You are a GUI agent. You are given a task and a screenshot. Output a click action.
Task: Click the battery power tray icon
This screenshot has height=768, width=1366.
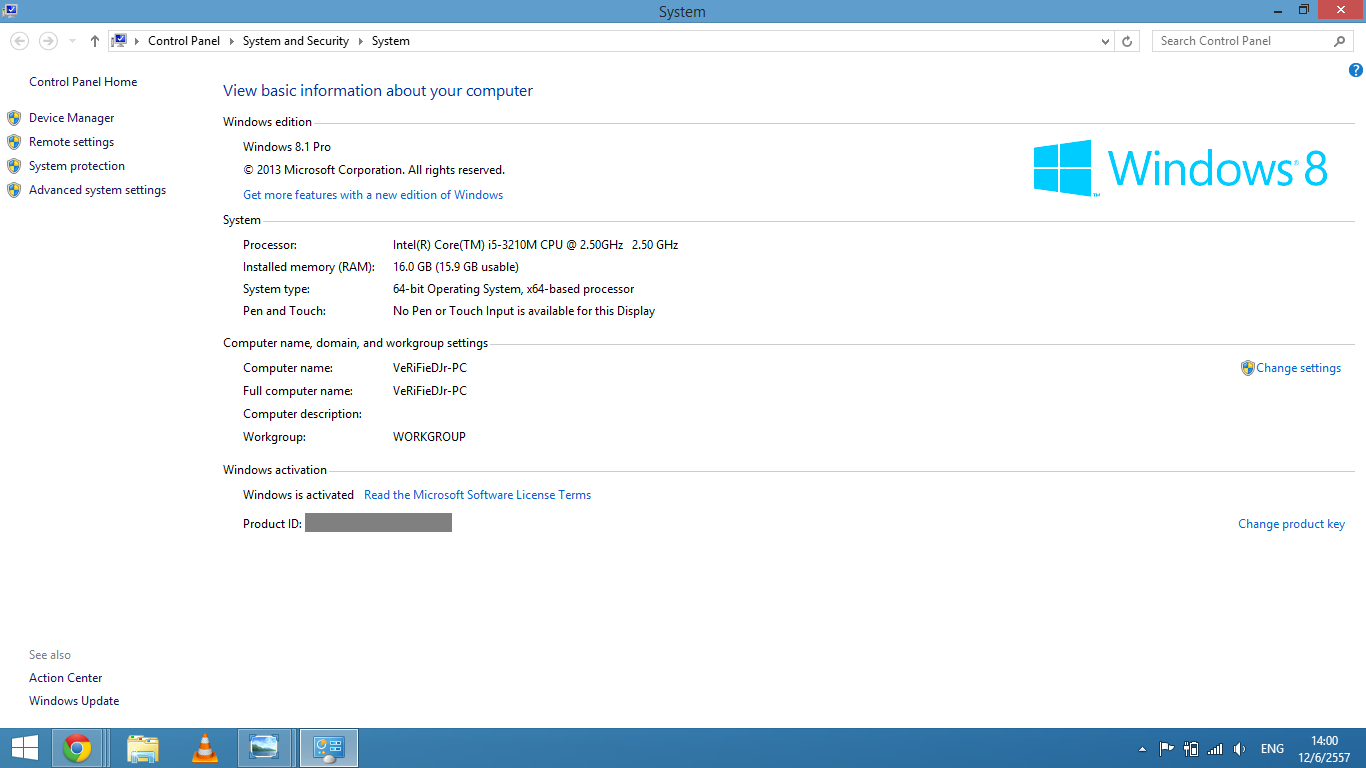1190,749
